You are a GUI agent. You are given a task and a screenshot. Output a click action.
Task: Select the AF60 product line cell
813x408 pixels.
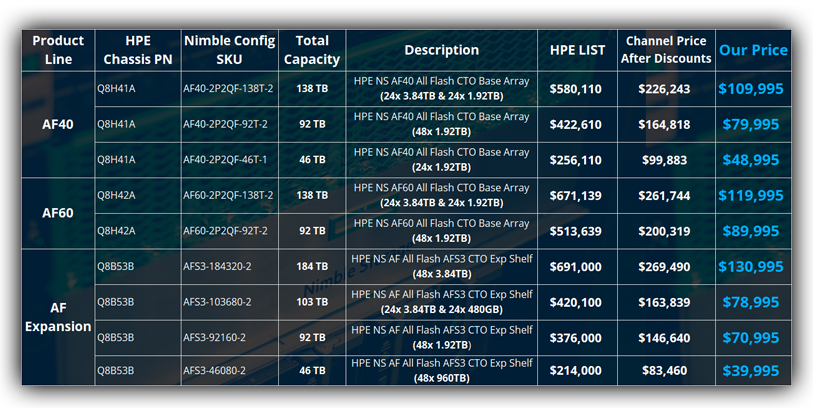[58, 214]
